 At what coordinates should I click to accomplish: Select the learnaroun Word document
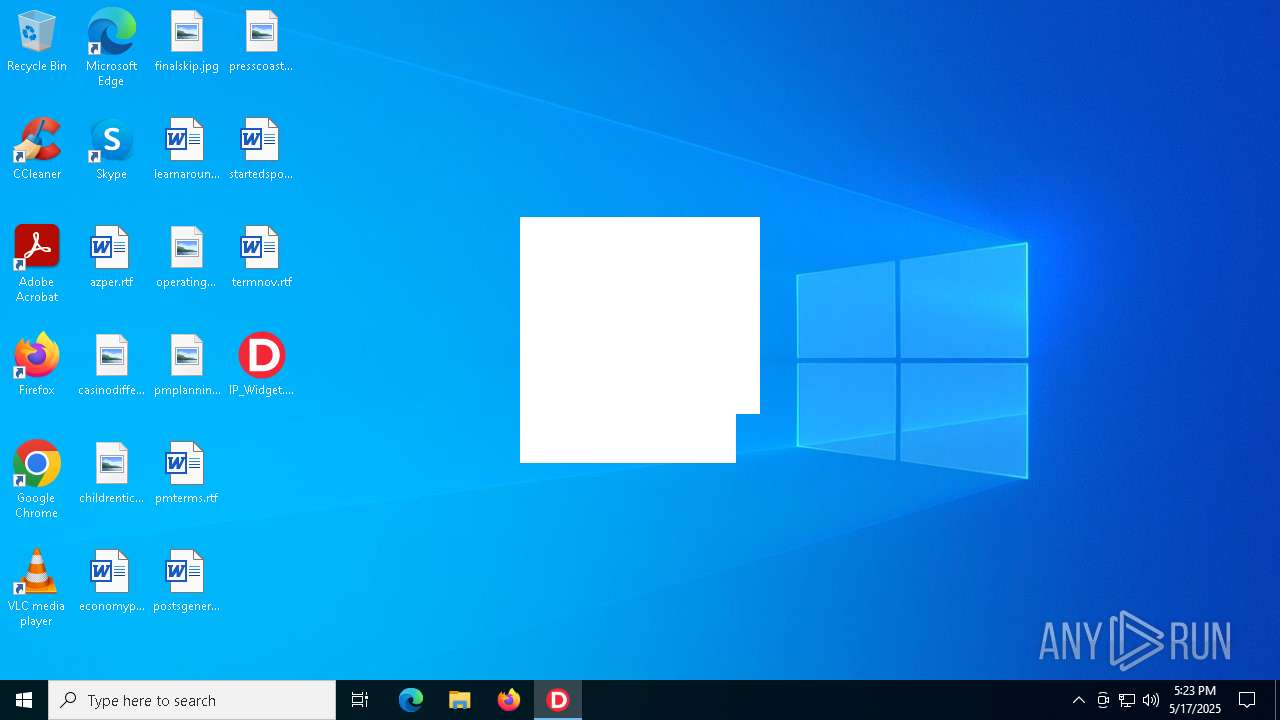(186, 150)
